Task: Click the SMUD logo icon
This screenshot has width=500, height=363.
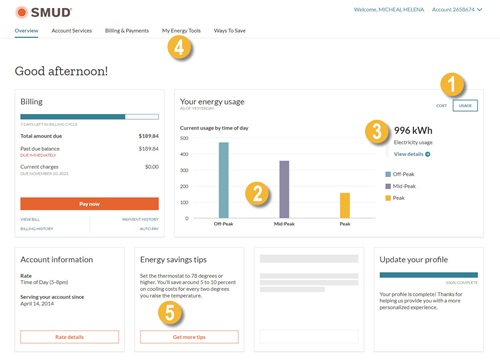Action: pyautogui.click(x=22, y=12)
